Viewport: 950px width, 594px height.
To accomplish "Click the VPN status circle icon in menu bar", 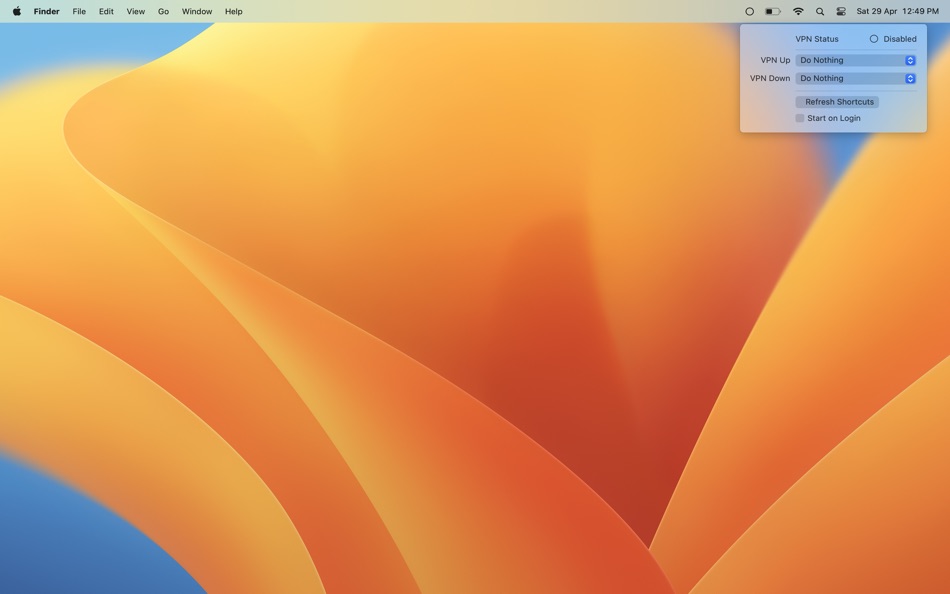I will pyautogui.click(x=749, y=11).
